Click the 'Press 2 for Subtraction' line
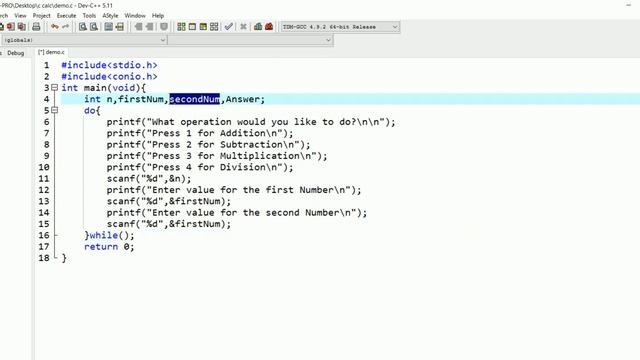This screenshot has width=640, height=360. 209,144
